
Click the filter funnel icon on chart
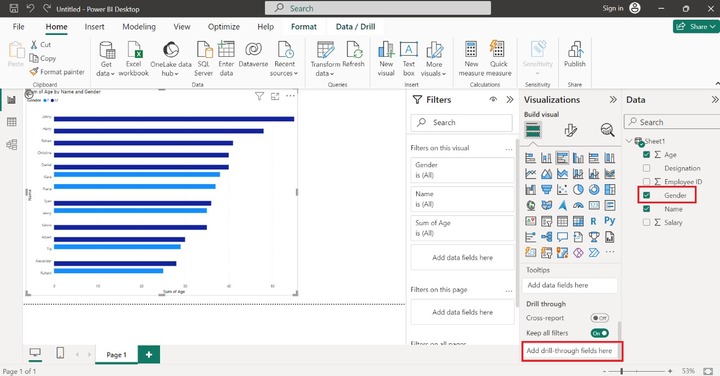259,96
